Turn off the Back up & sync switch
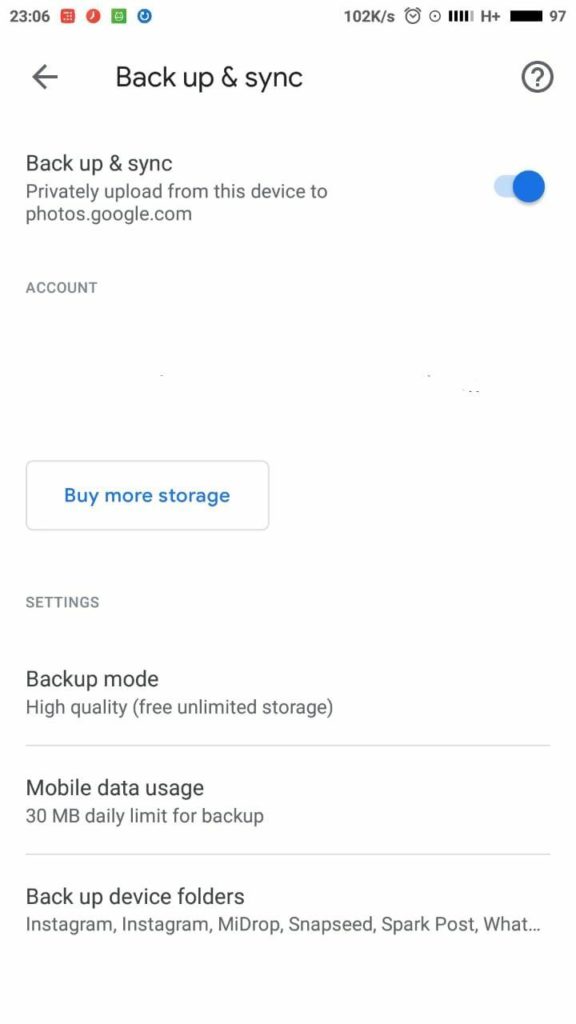This screenshot has width=576, height=1024. click(520, 187)
